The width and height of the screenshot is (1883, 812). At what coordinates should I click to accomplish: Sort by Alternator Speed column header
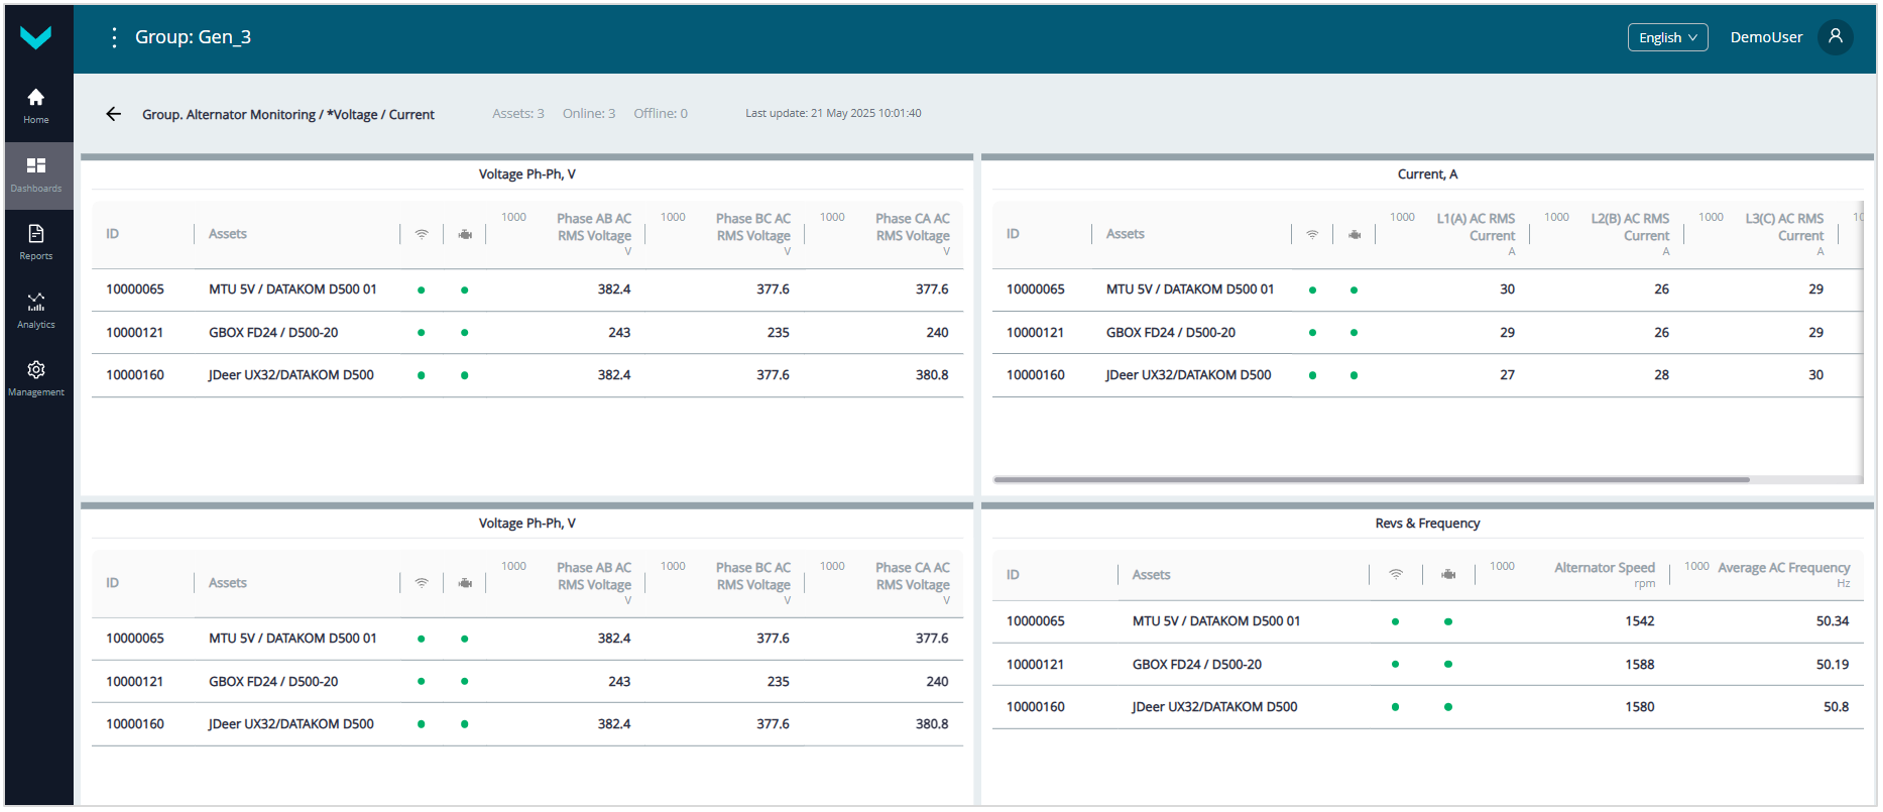[x=1604, y=568]
